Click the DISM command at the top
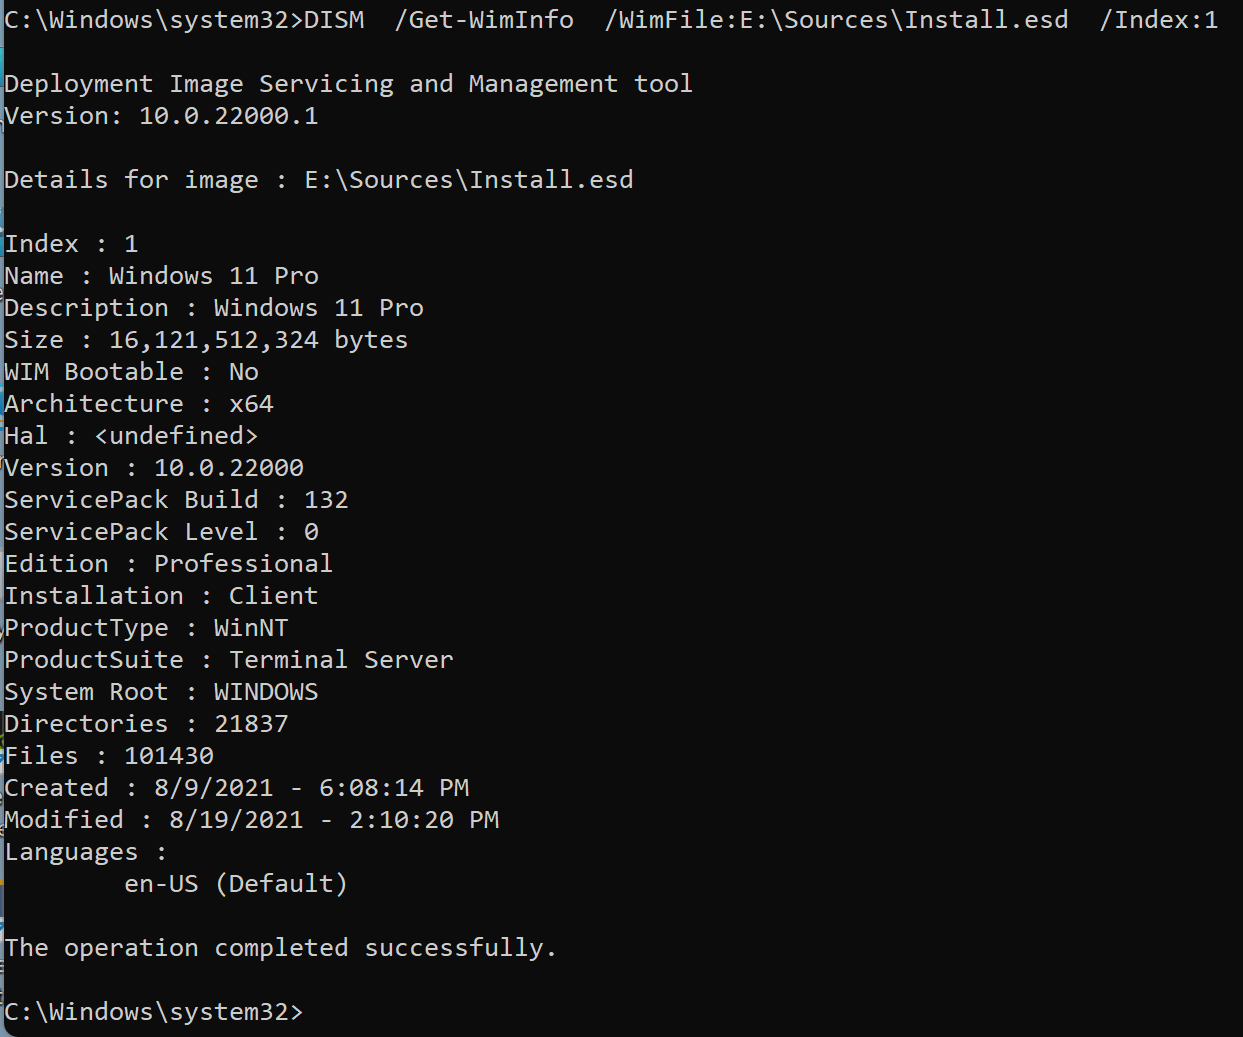Screen dimensions: 1243x1037 [x=334, y=19]
